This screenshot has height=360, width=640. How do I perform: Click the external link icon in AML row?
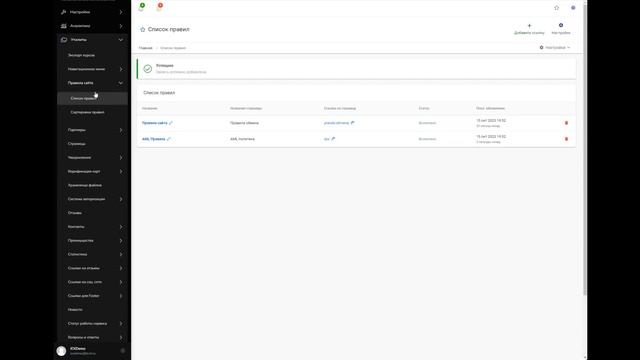[x=333, y=139]
